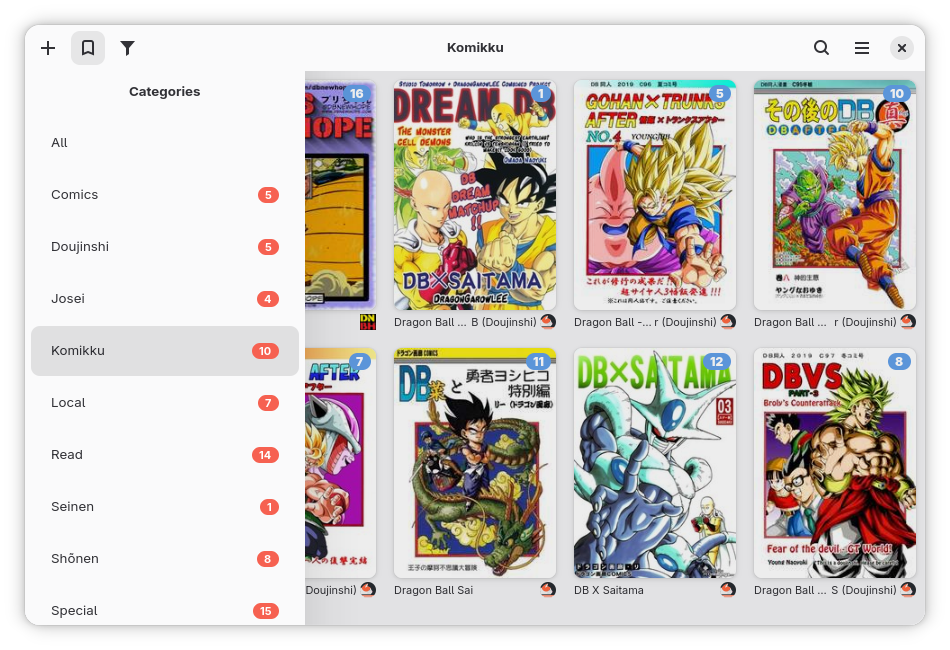Image resolution: width=950 pixels, height=650 pixels.
Task: Click the 'DB X Saitama' title text
Action: (609, 590)
